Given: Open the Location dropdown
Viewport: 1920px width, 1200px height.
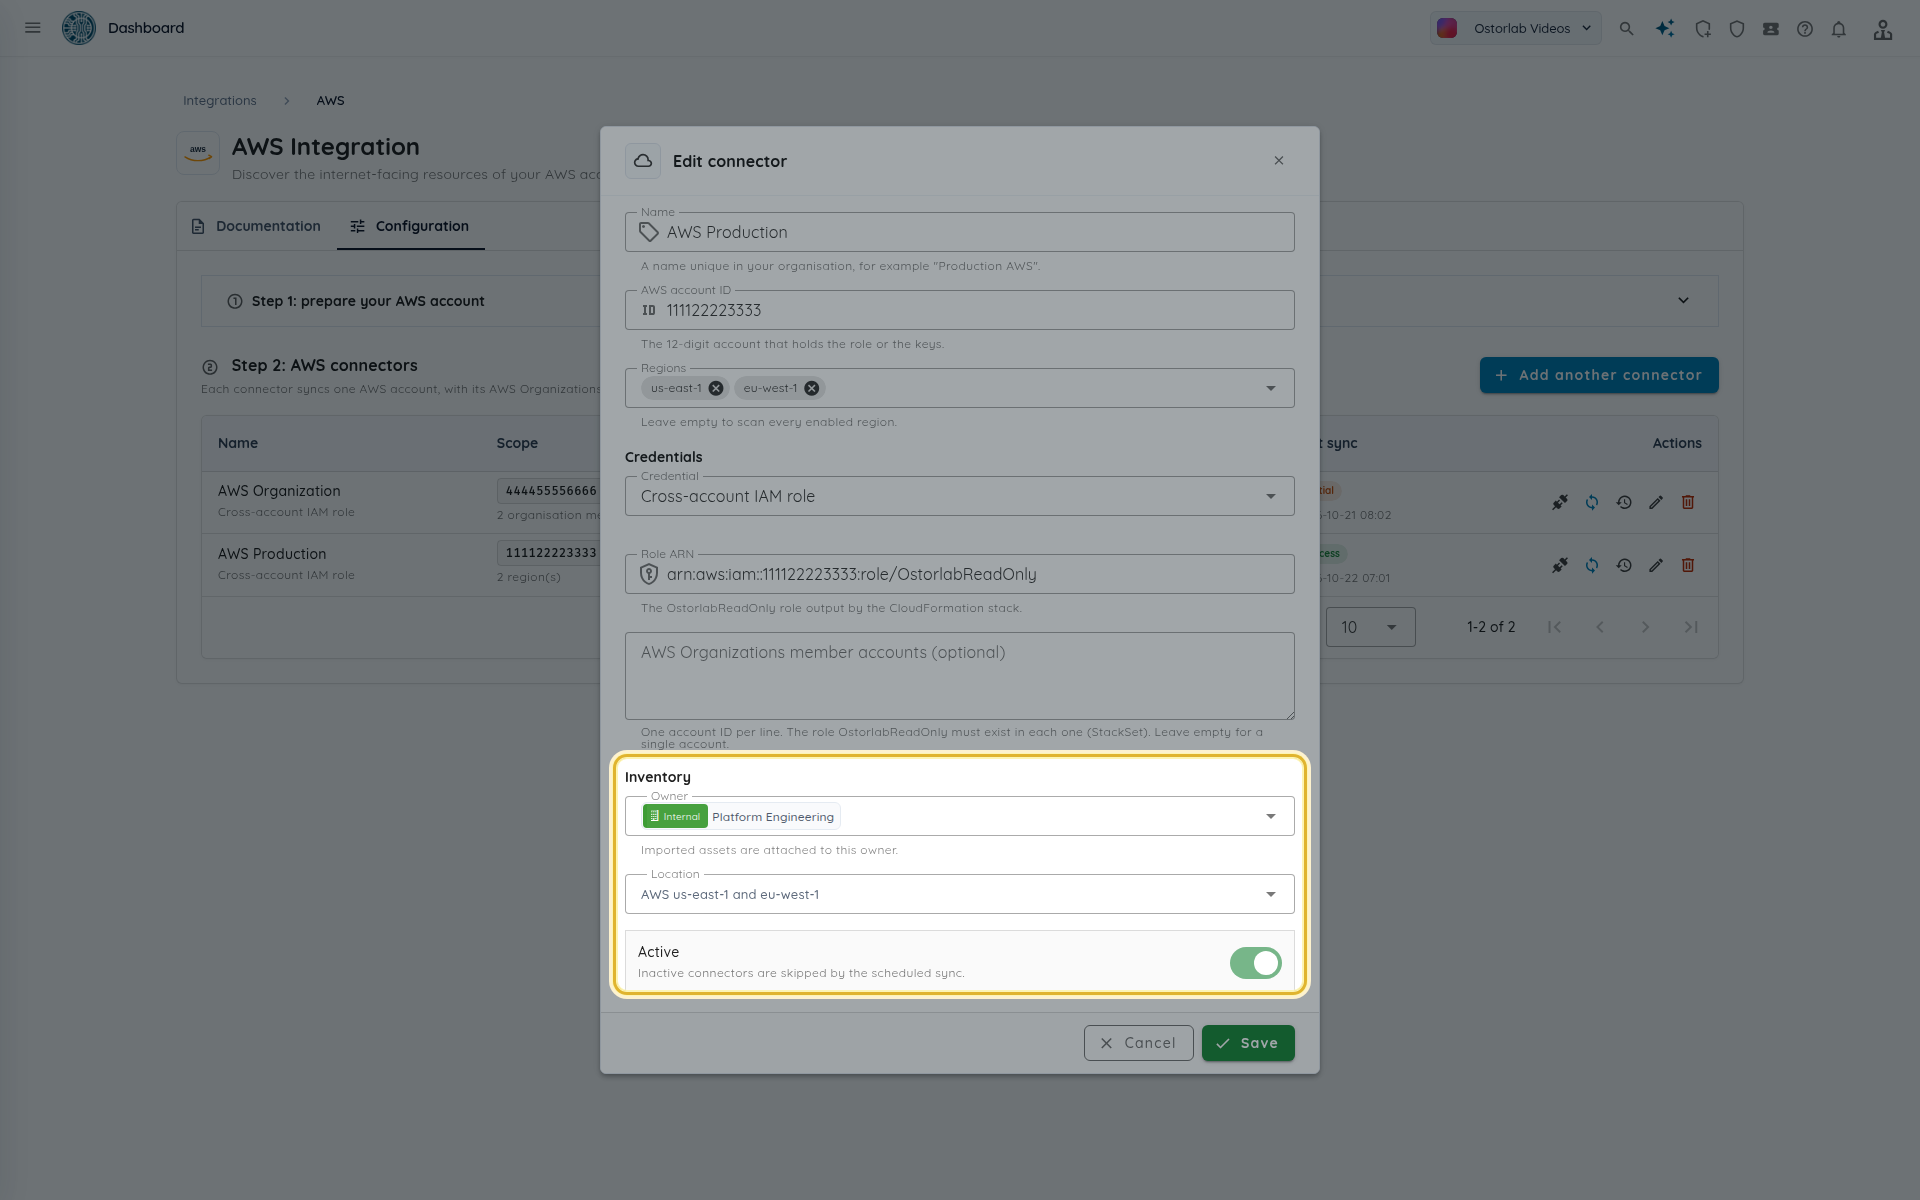Looking at the screenshot, I should tap(960, 894).
